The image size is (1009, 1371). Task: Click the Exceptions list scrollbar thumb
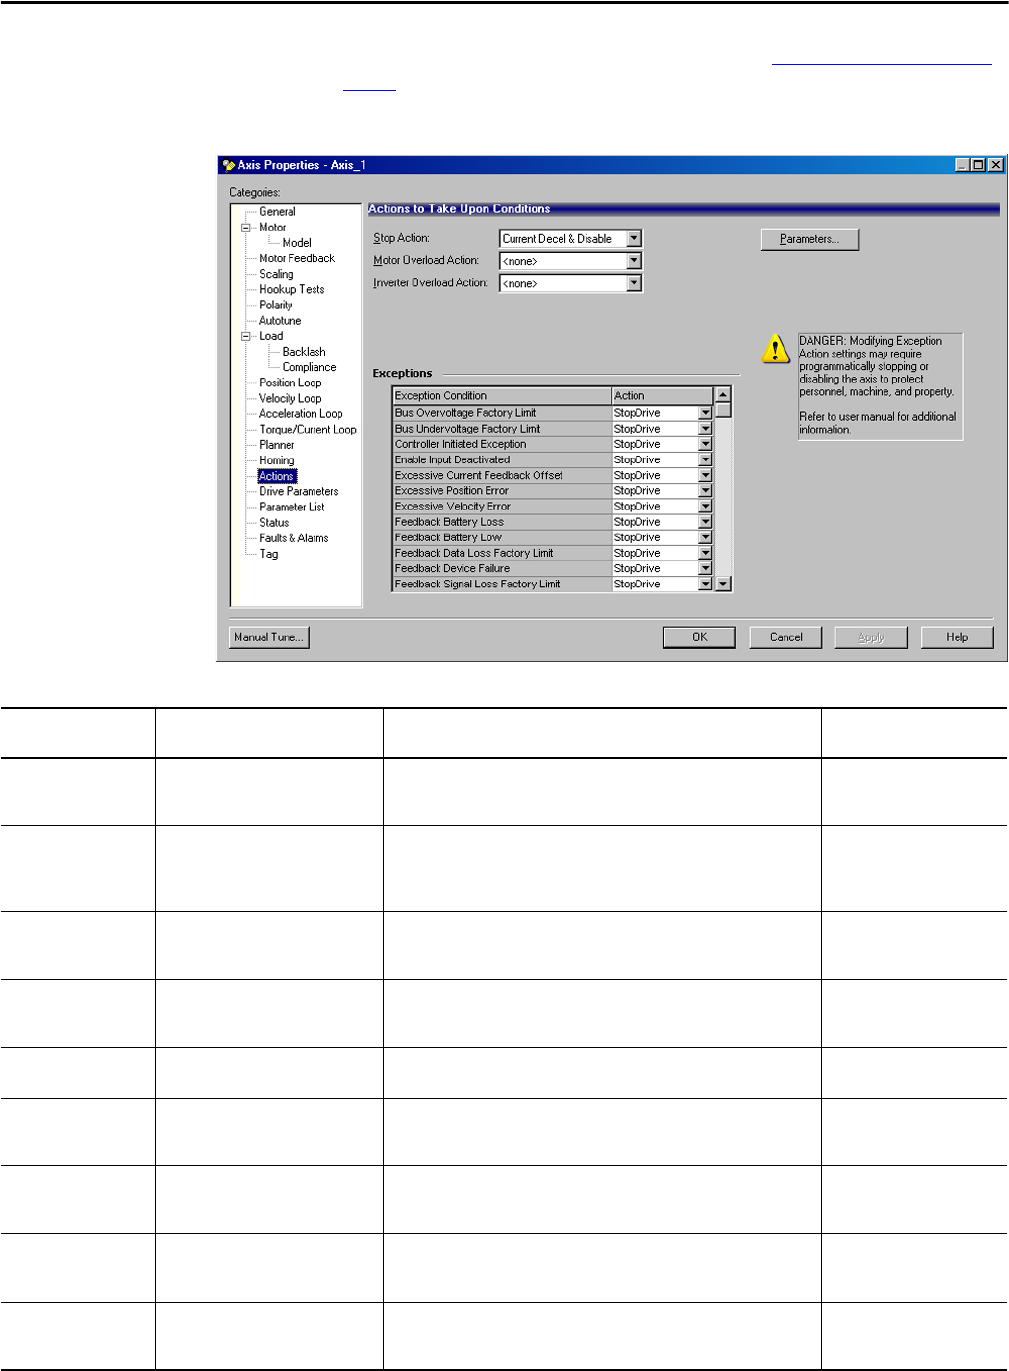tap(724, 410)
